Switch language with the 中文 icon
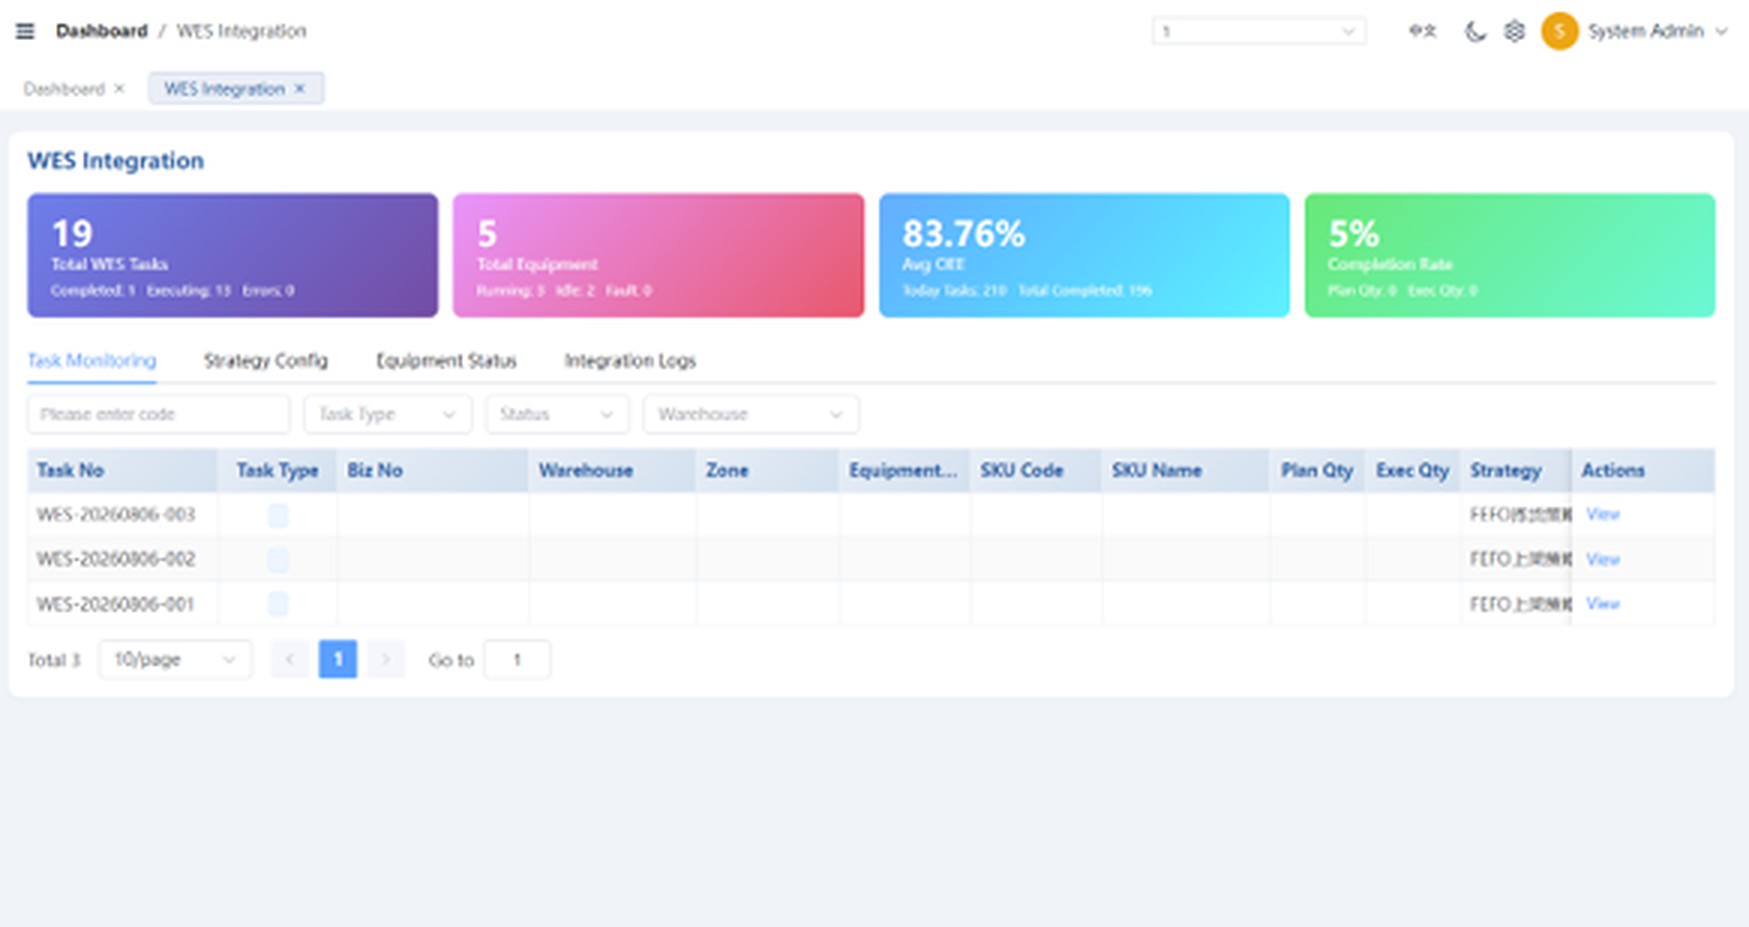This screenshot has height=927, width=1749. pyautogui.click(x=1422, y=31)
